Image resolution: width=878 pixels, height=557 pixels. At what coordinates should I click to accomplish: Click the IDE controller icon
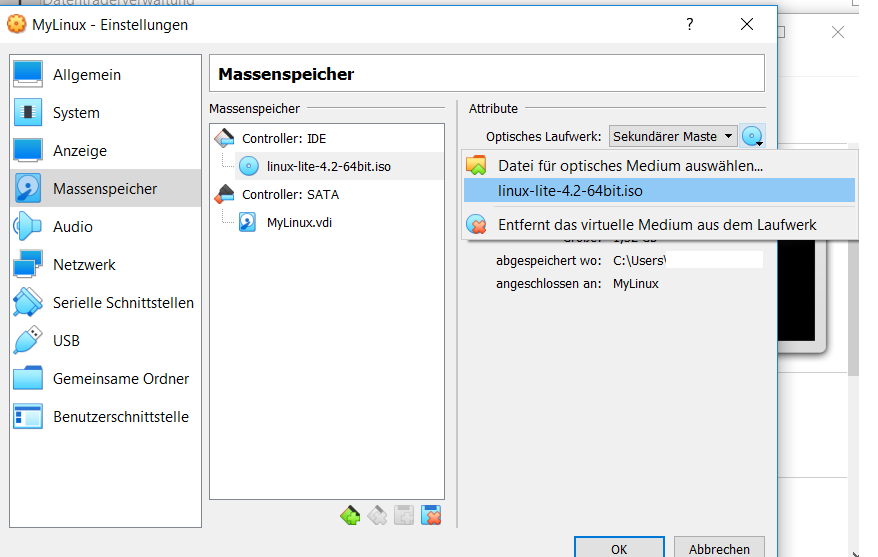[x=225, y=138]
